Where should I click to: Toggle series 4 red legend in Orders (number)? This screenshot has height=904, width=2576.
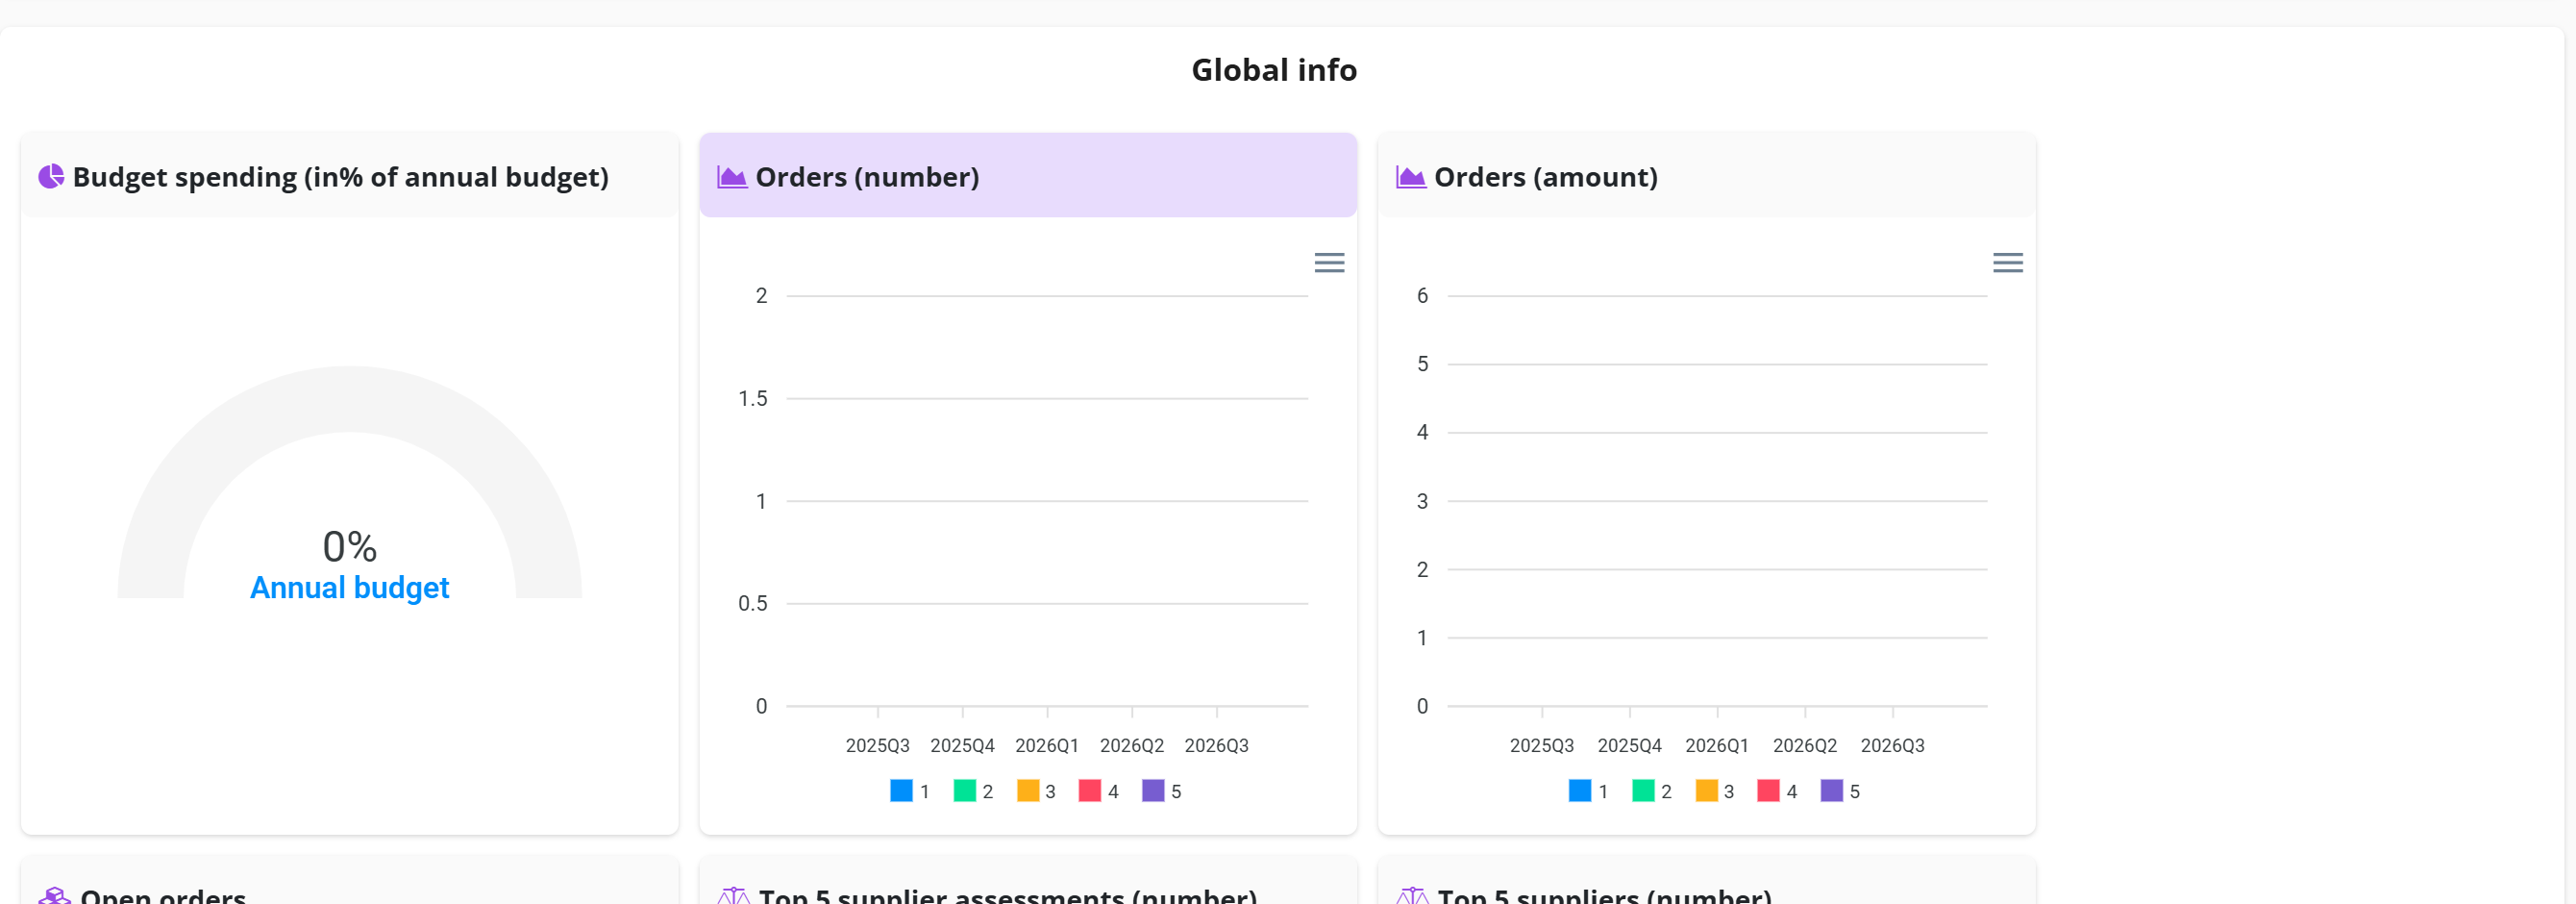(1099, 791)
